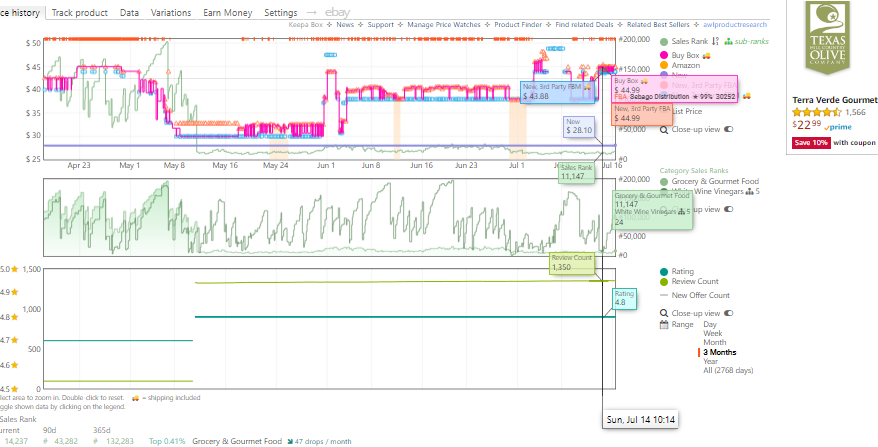Toggle Close-up view switch for category ranks
The image size is (878, 447).
(x=728, y=209)
